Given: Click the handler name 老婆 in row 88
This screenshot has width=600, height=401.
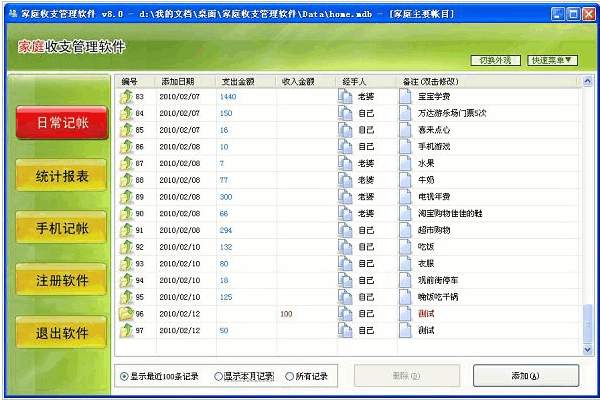Looking at the screenshot, I should tap(366, 180).
